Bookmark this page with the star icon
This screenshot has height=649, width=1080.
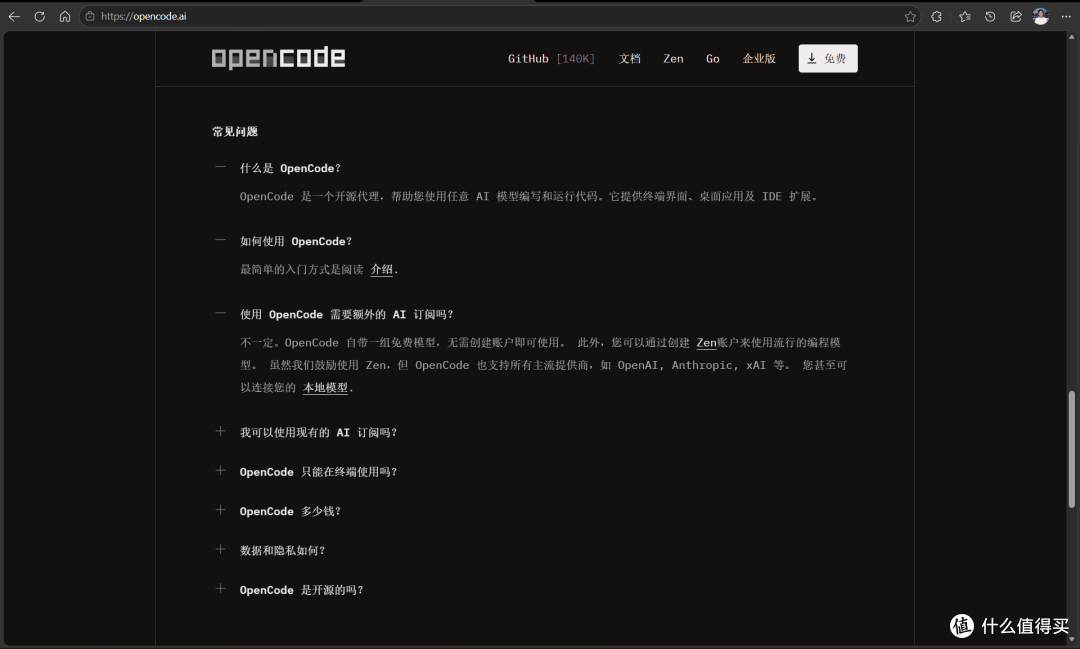point(910,17)
